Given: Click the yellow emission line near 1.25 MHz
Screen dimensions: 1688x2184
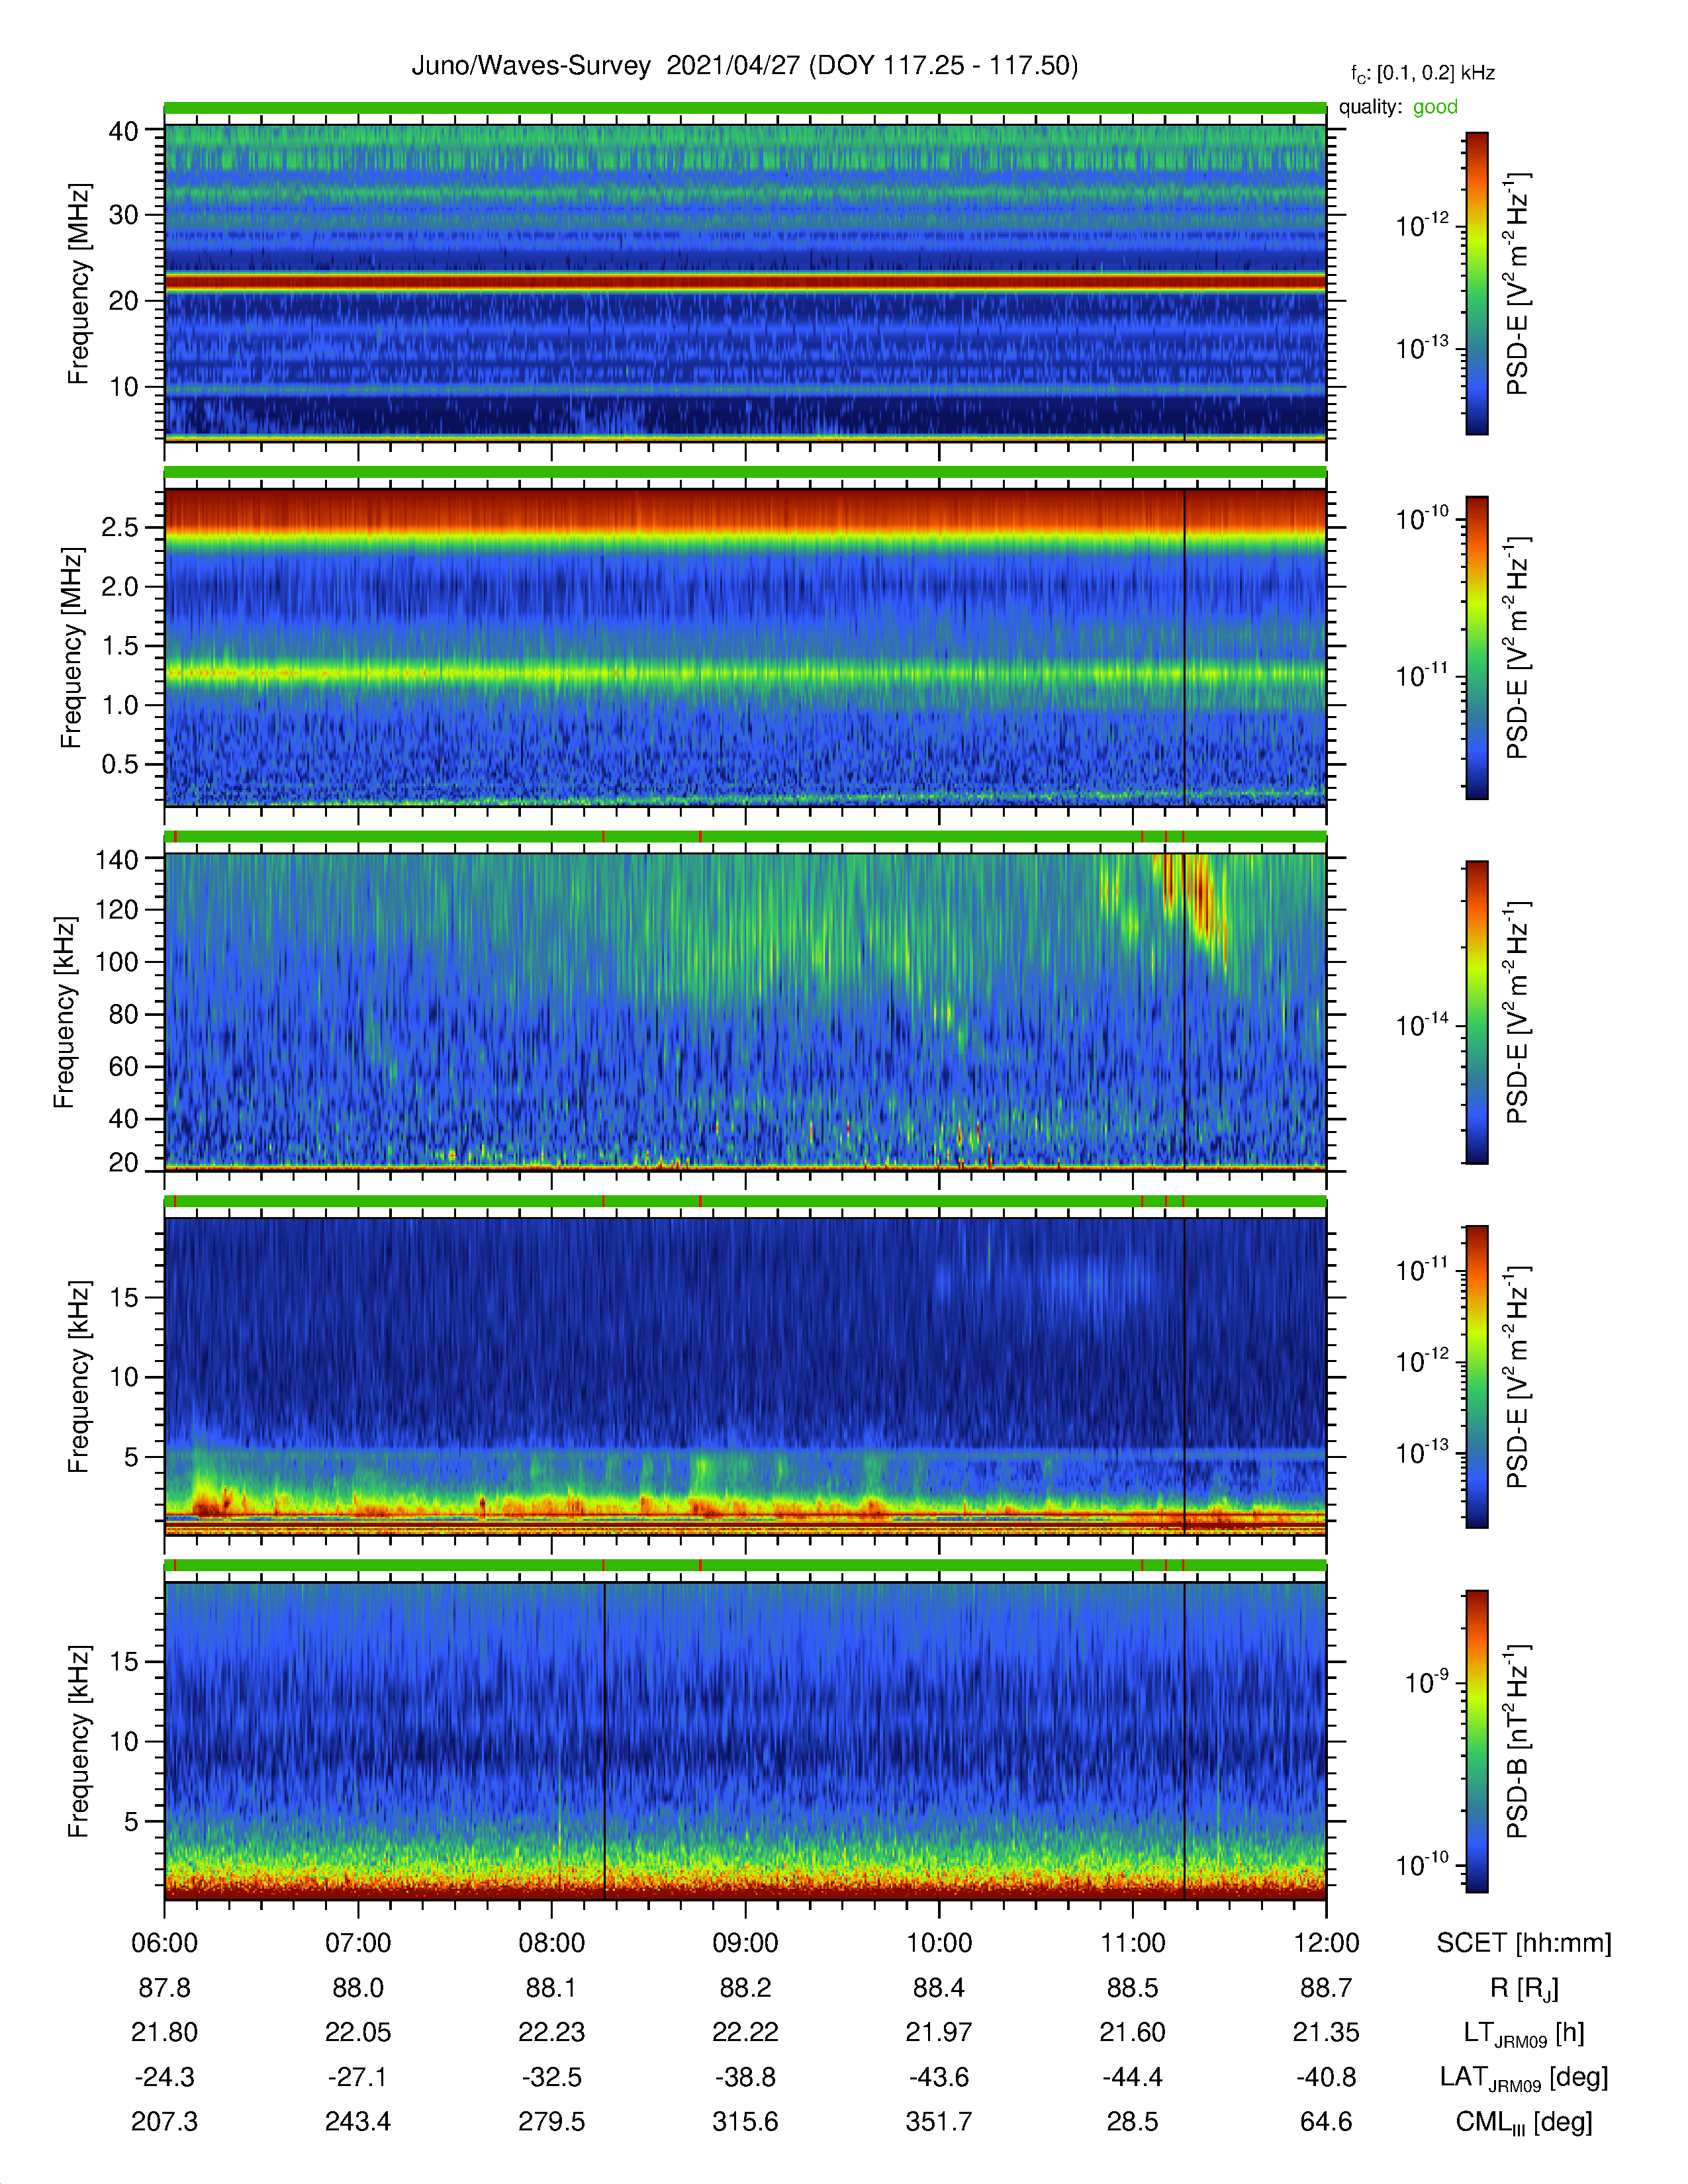Looking at the screenshot, I should click(745, 673).
